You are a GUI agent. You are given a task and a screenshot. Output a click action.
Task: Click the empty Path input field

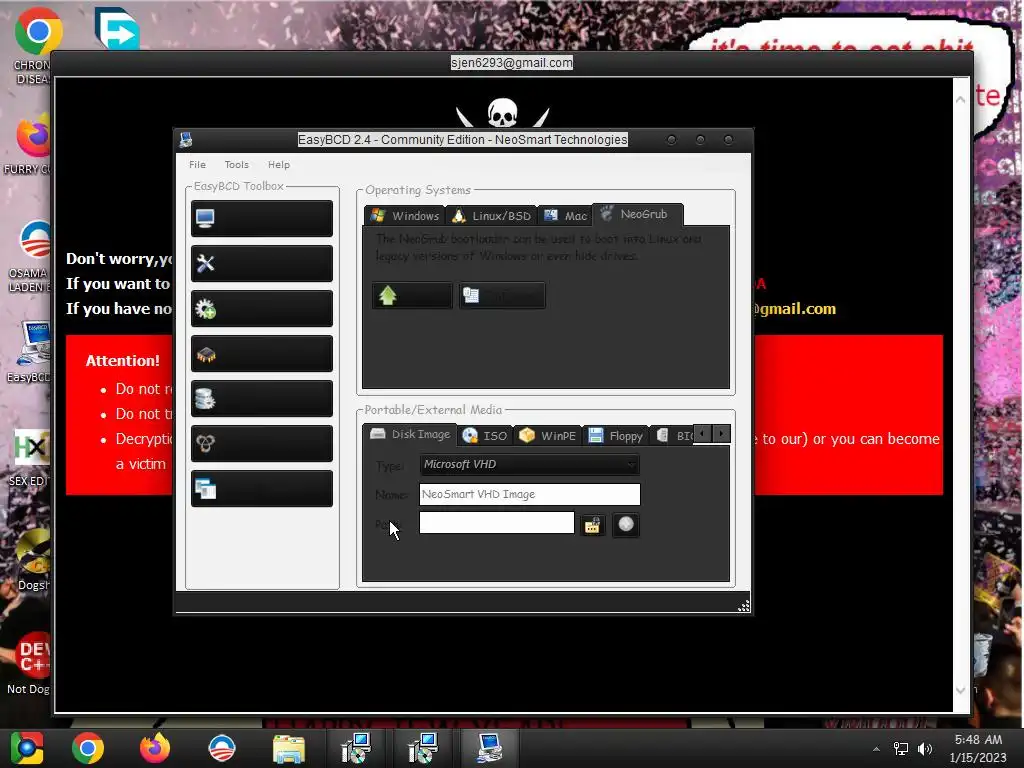[497, 522]
